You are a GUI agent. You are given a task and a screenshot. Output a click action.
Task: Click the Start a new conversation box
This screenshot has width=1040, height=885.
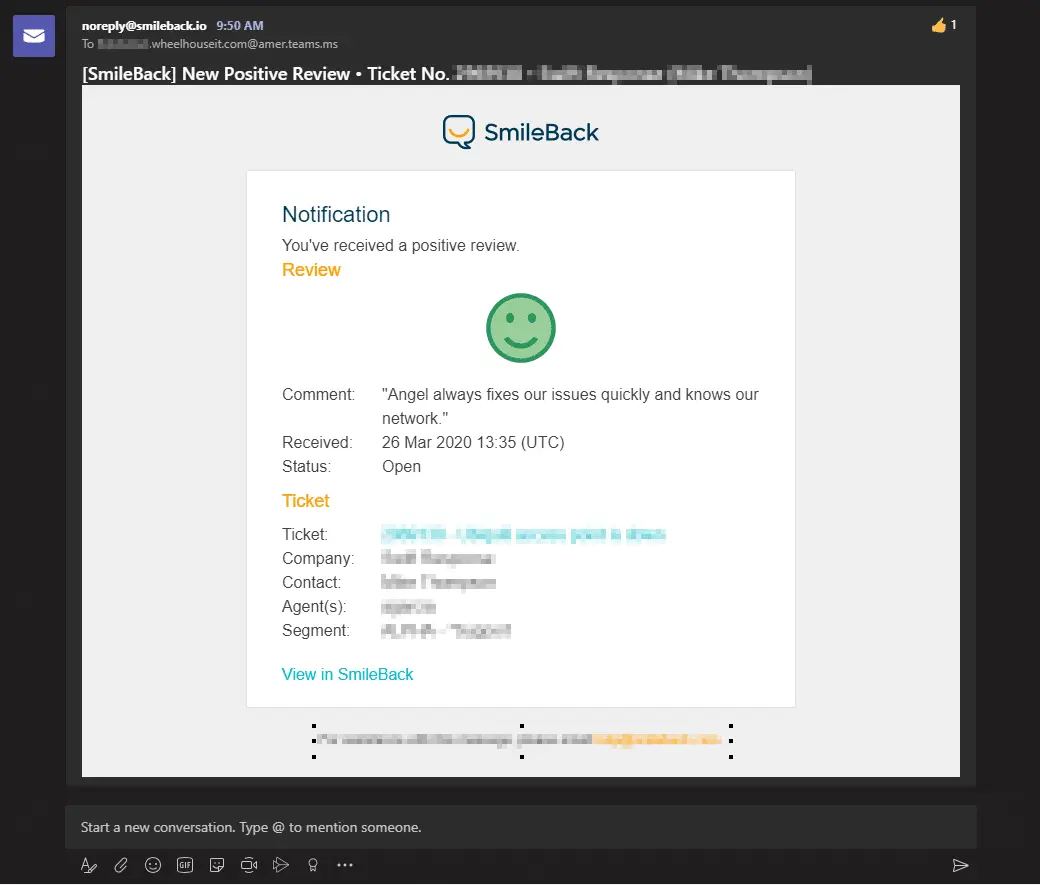point(521,827)
